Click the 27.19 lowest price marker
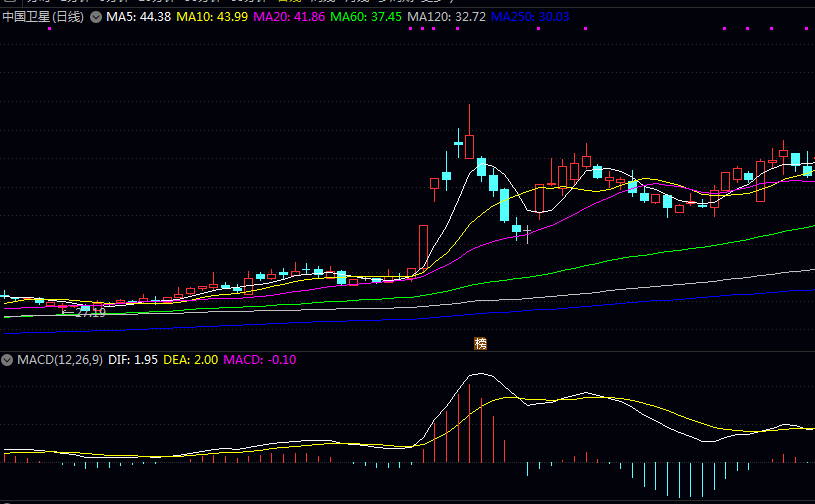The width and height of the screenshot is (815, 504). click(x=90, y=313)
